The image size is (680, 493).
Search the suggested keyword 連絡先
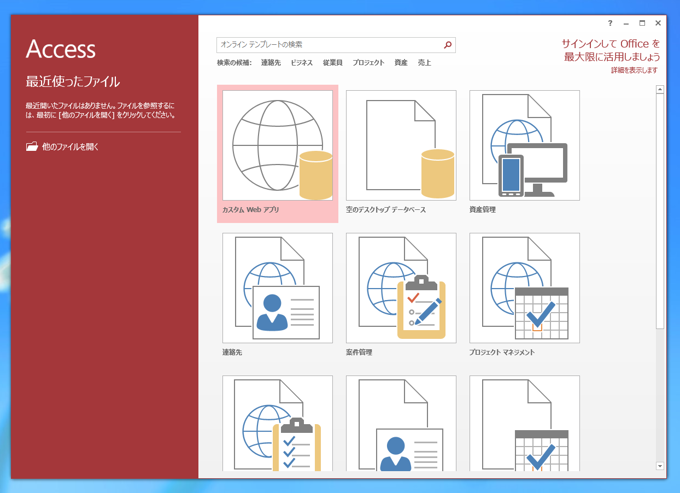[x=271, y=63]
